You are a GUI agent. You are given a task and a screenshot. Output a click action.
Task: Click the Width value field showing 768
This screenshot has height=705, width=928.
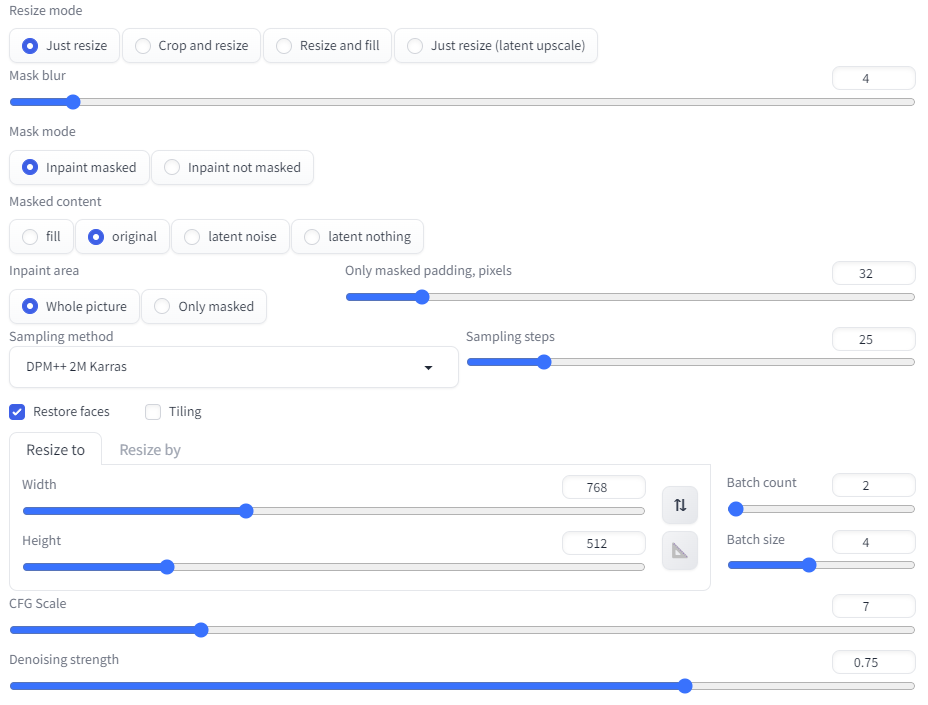pyautogui.click(x=604, y=487)
